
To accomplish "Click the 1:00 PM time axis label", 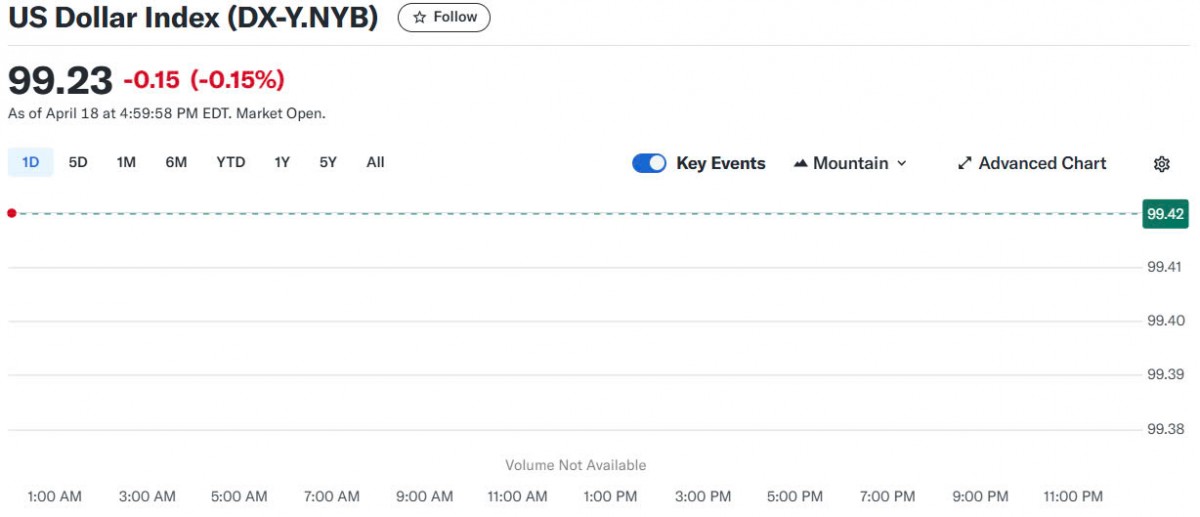I will (610, 496).
